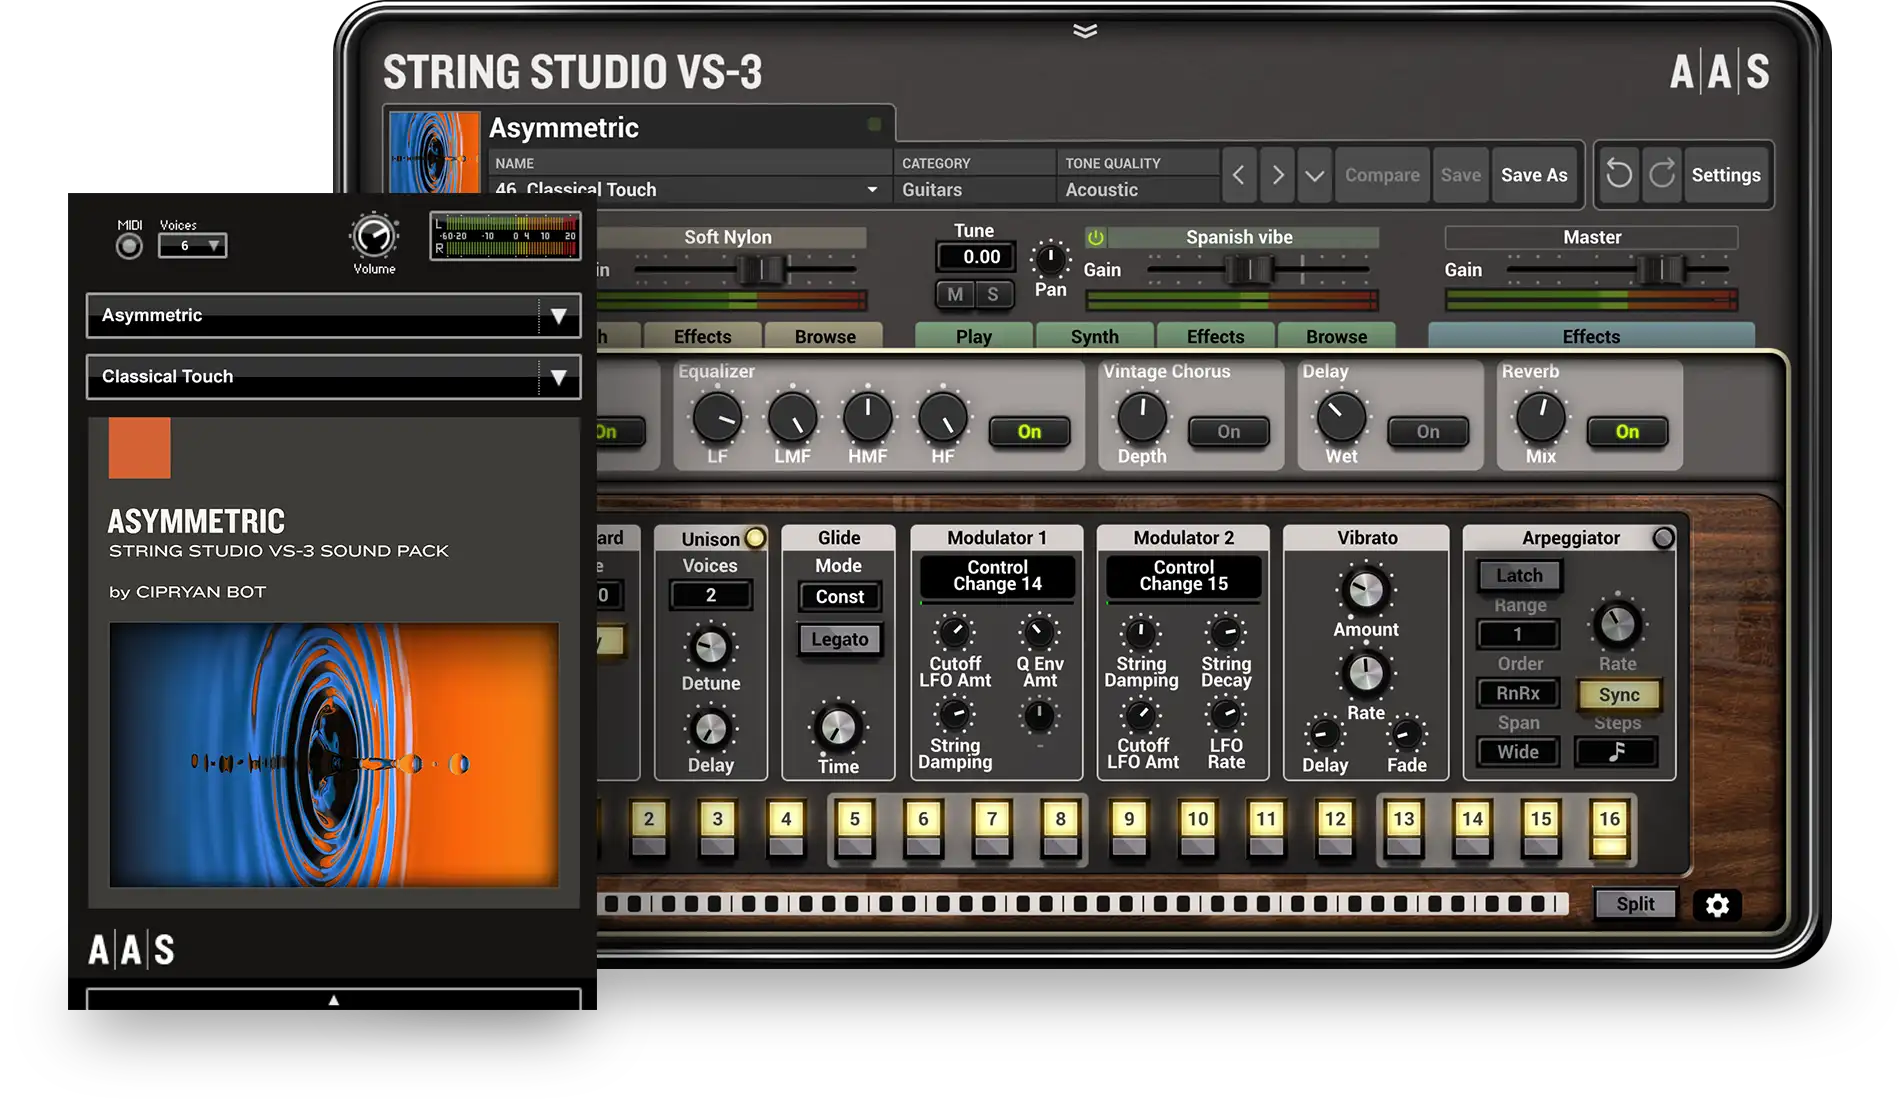This screenshot has width=1900, height=1099.
Task: Go to previous preset with left arrow
Action: click(1239, 175)
